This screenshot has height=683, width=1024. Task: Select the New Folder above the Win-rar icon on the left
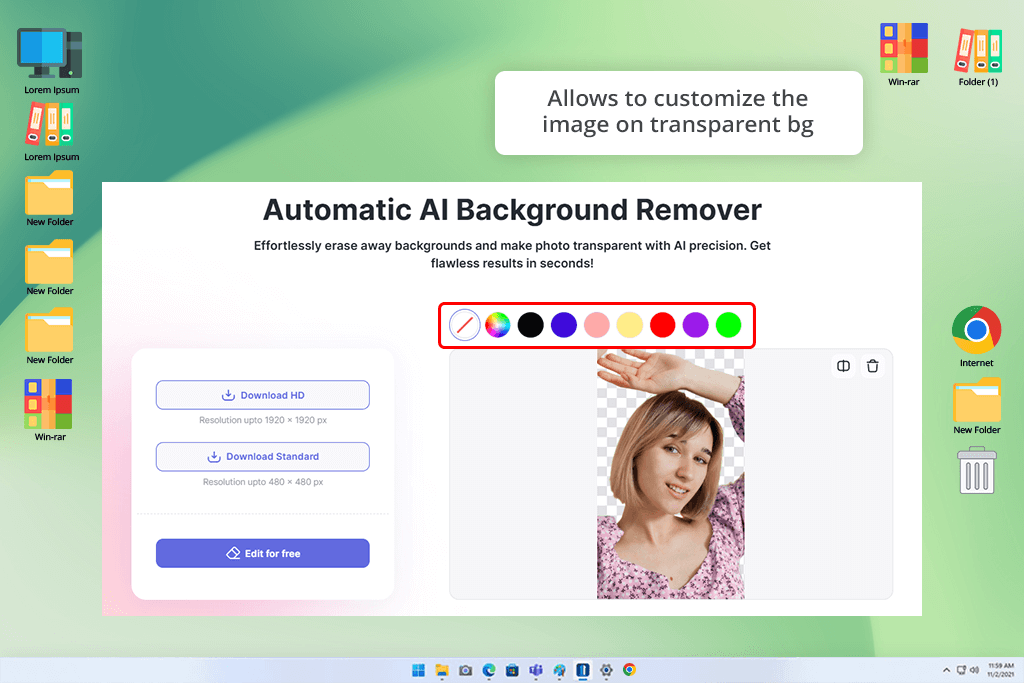(50, 336)
